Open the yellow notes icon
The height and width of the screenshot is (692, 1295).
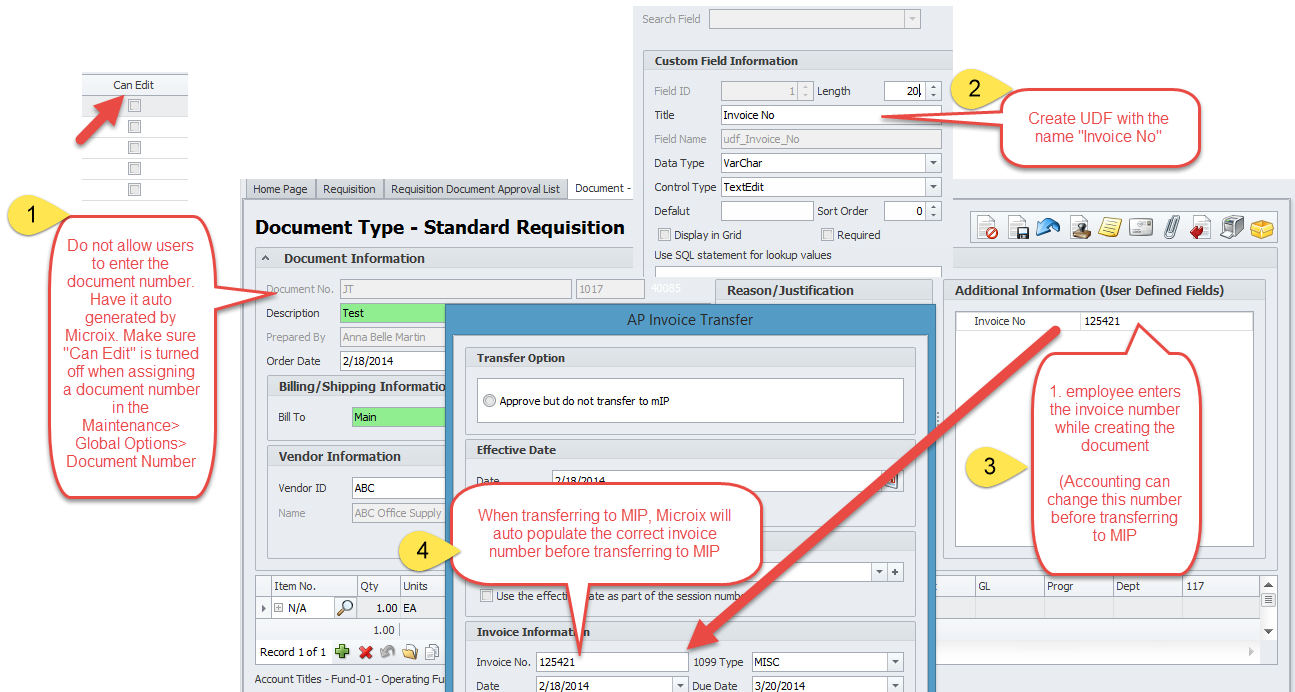[1109, 228]
